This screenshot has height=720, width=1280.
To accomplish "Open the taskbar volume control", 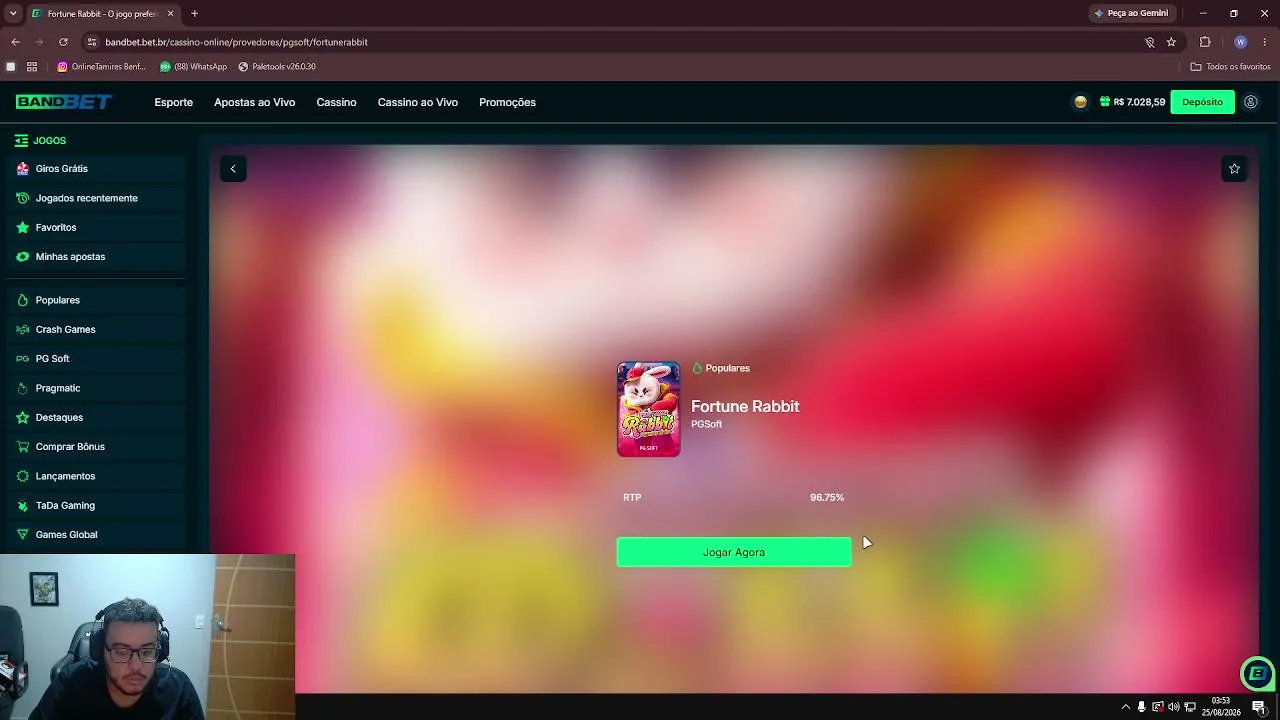I will [x=1174, y=707].
